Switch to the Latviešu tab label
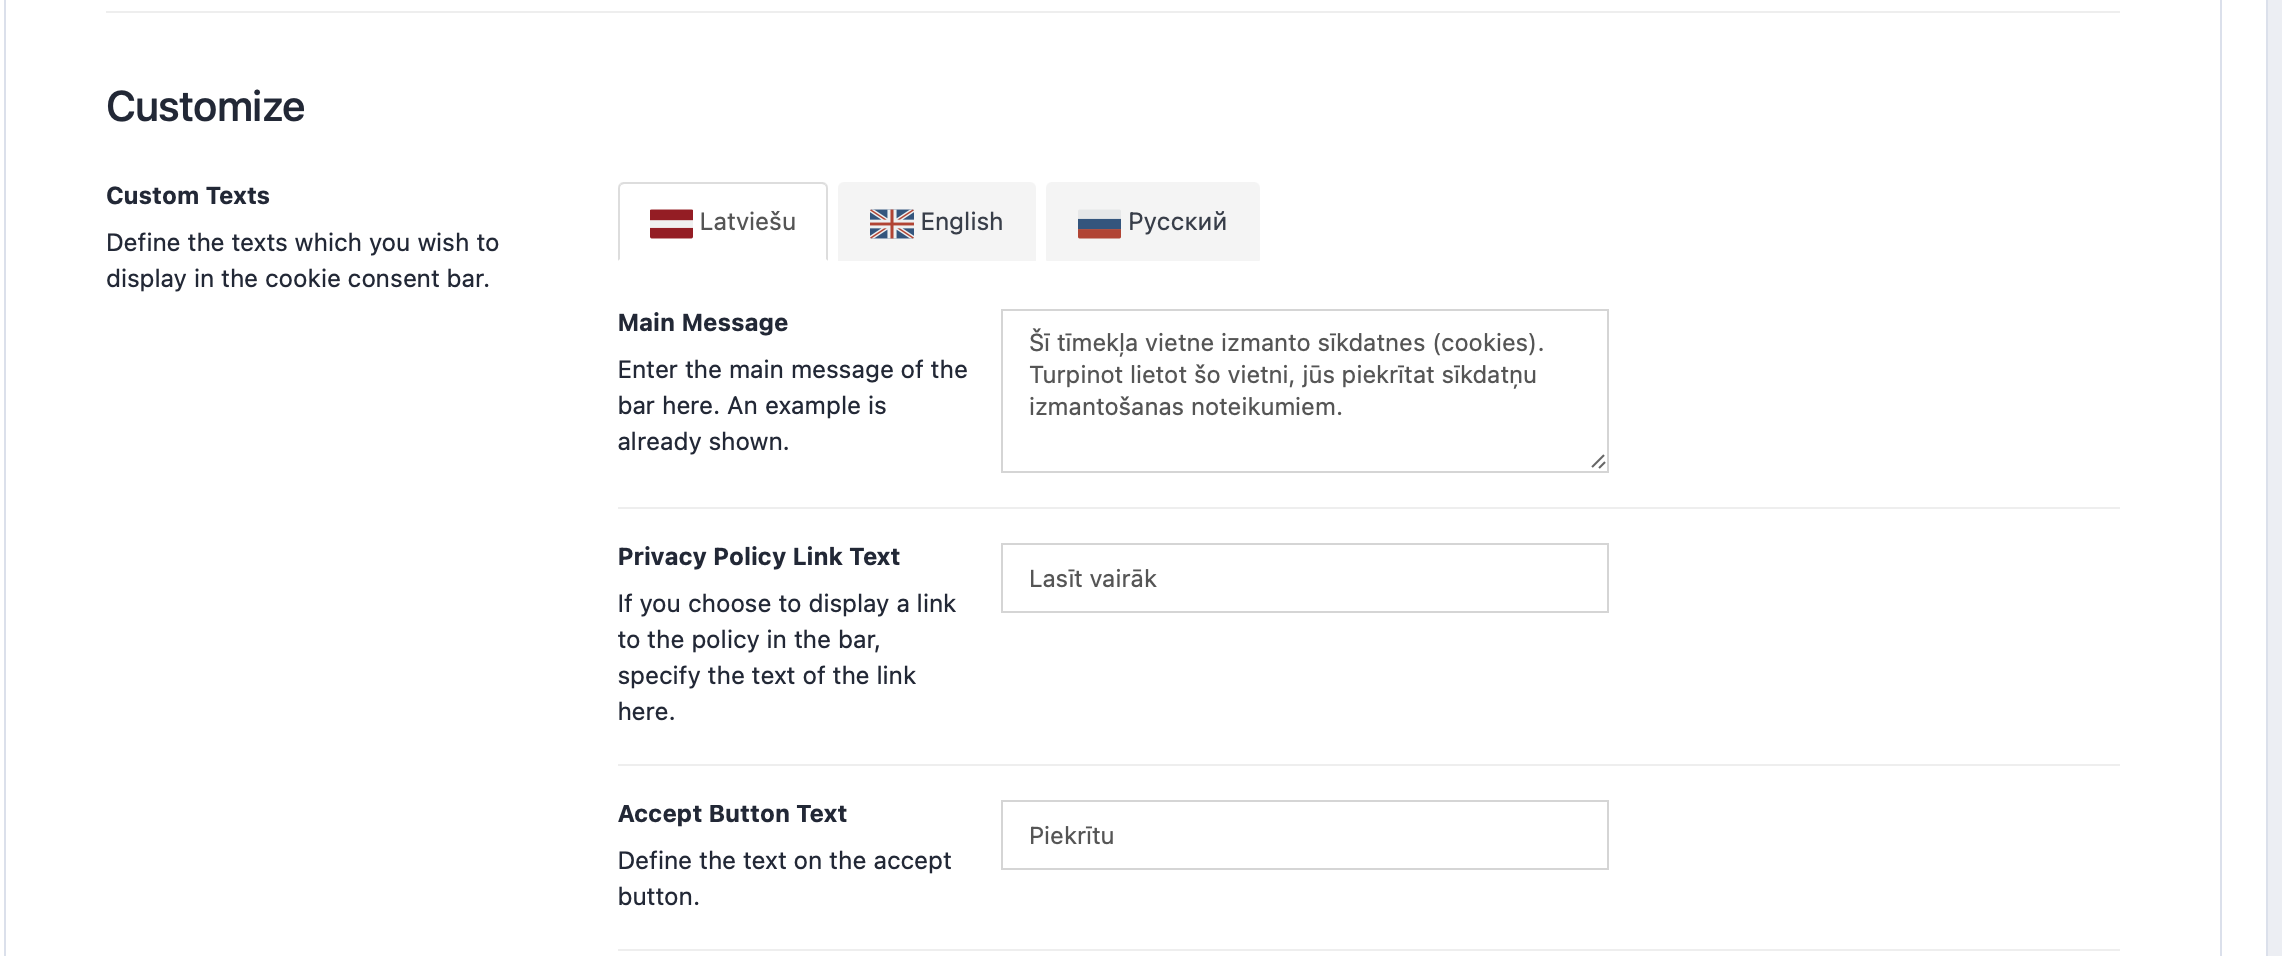The image size is (2282, 956). (x=747, y=222)
